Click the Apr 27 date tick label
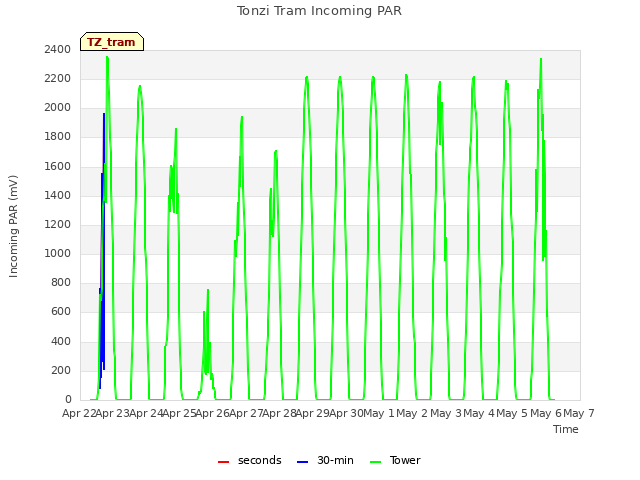This screenshot has width=640, height=480. [246, 413]
